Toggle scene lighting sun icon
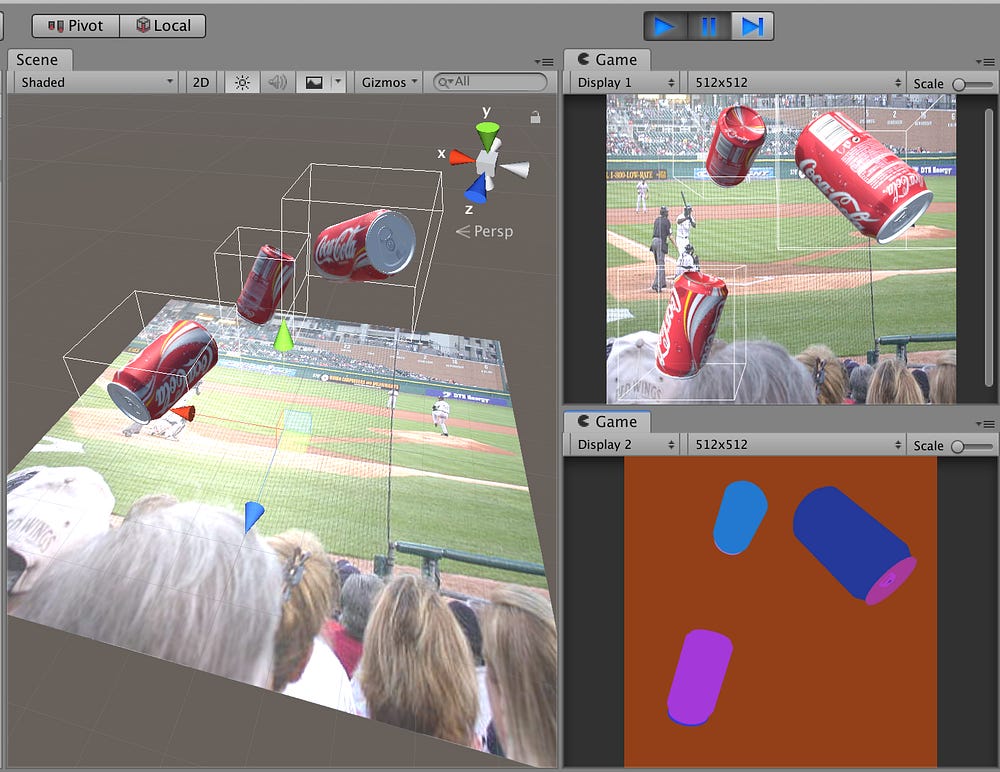1000x772 pixels. tap(242, 82)
